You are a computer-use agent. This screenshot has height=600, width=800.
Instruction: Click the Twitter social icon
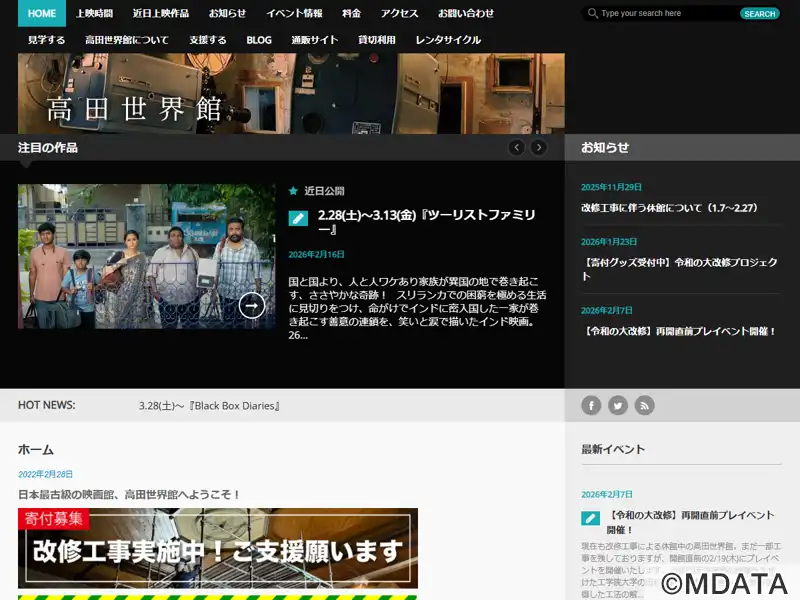[618, 405]
